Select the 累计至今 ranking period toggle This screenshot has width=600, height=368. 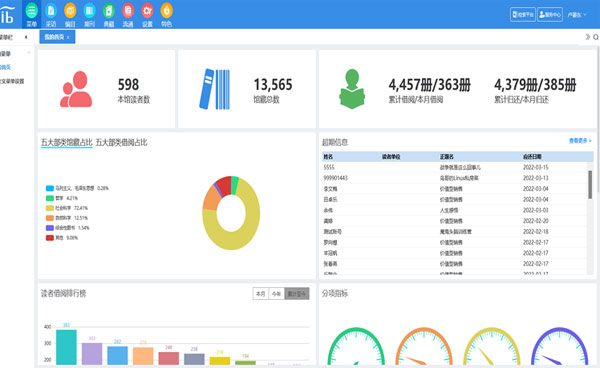(x=297, y=294)
